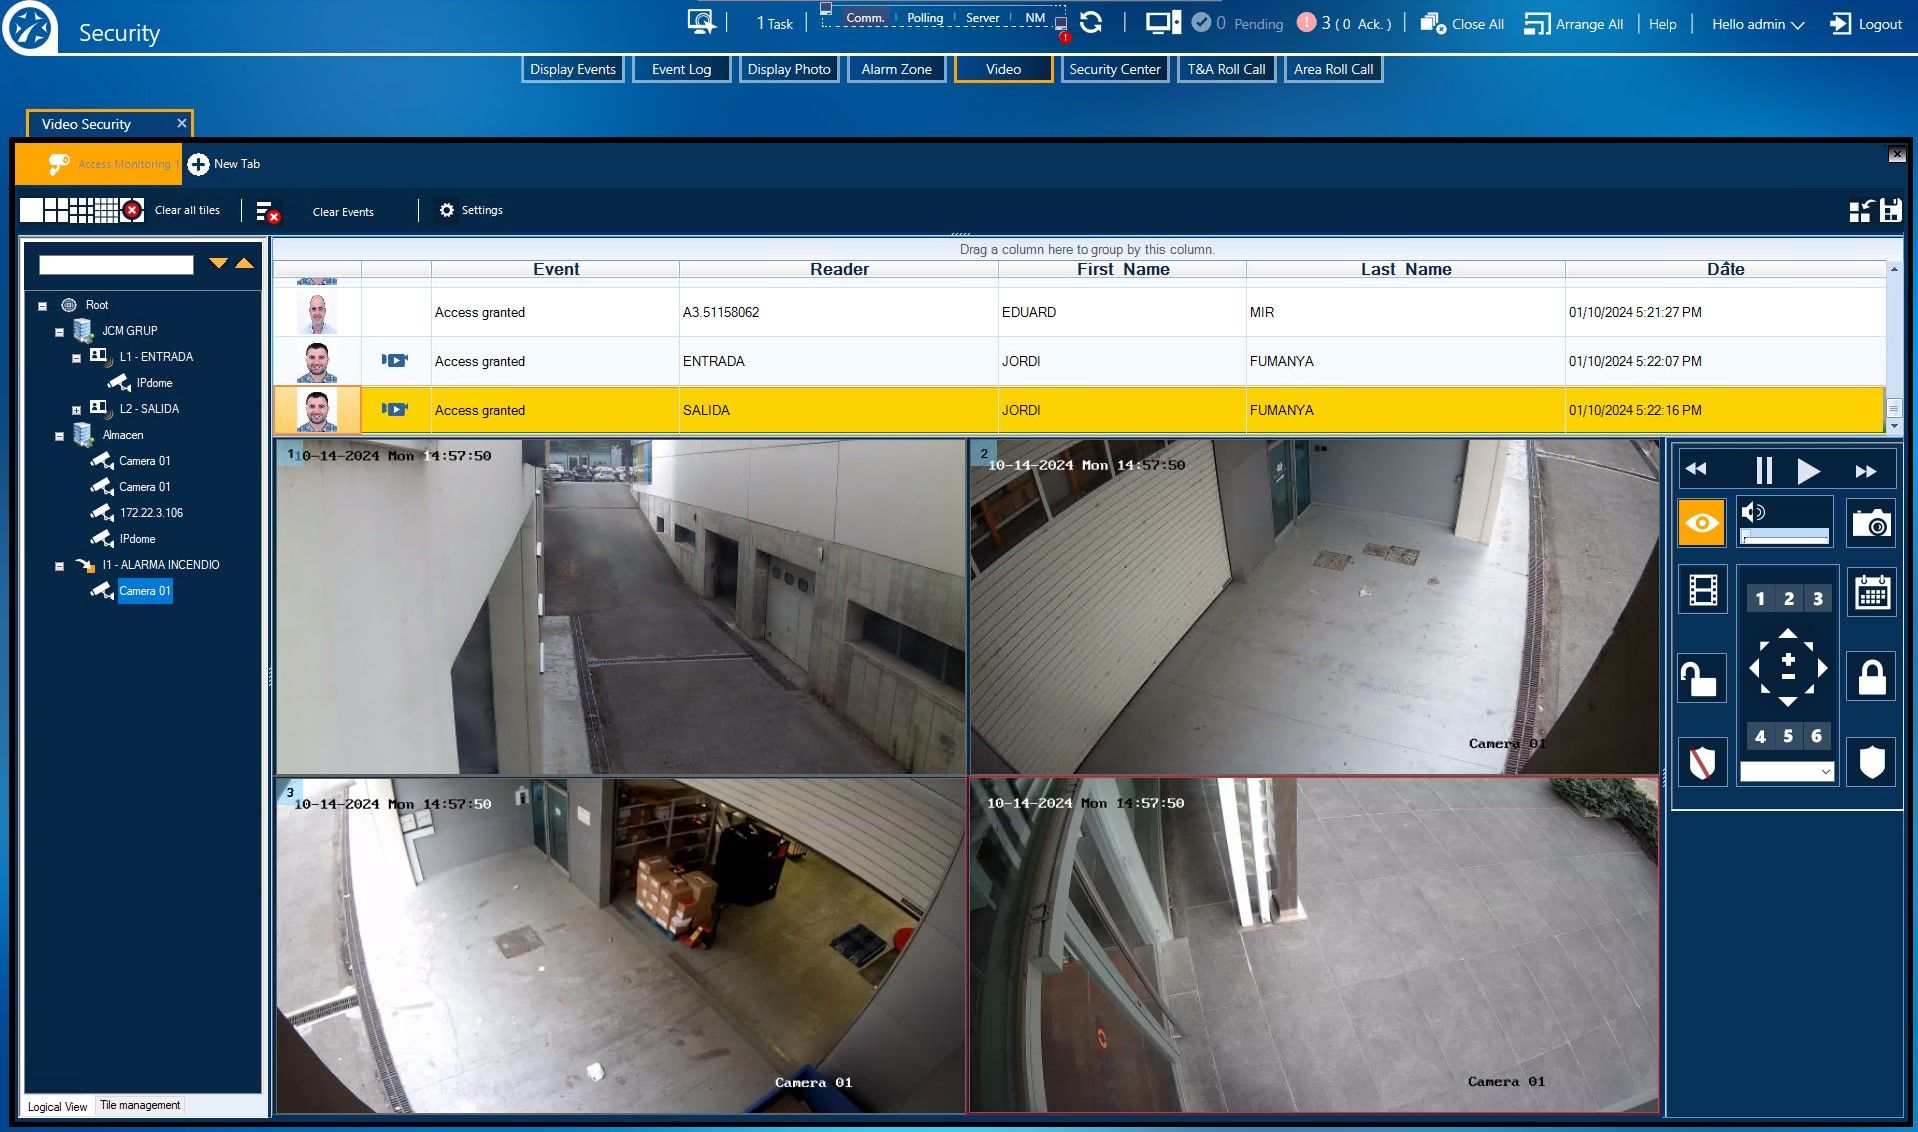Collapse the JCM GRUP node
Viewport: 1918px width, 1132px height.
pos(59,332)
